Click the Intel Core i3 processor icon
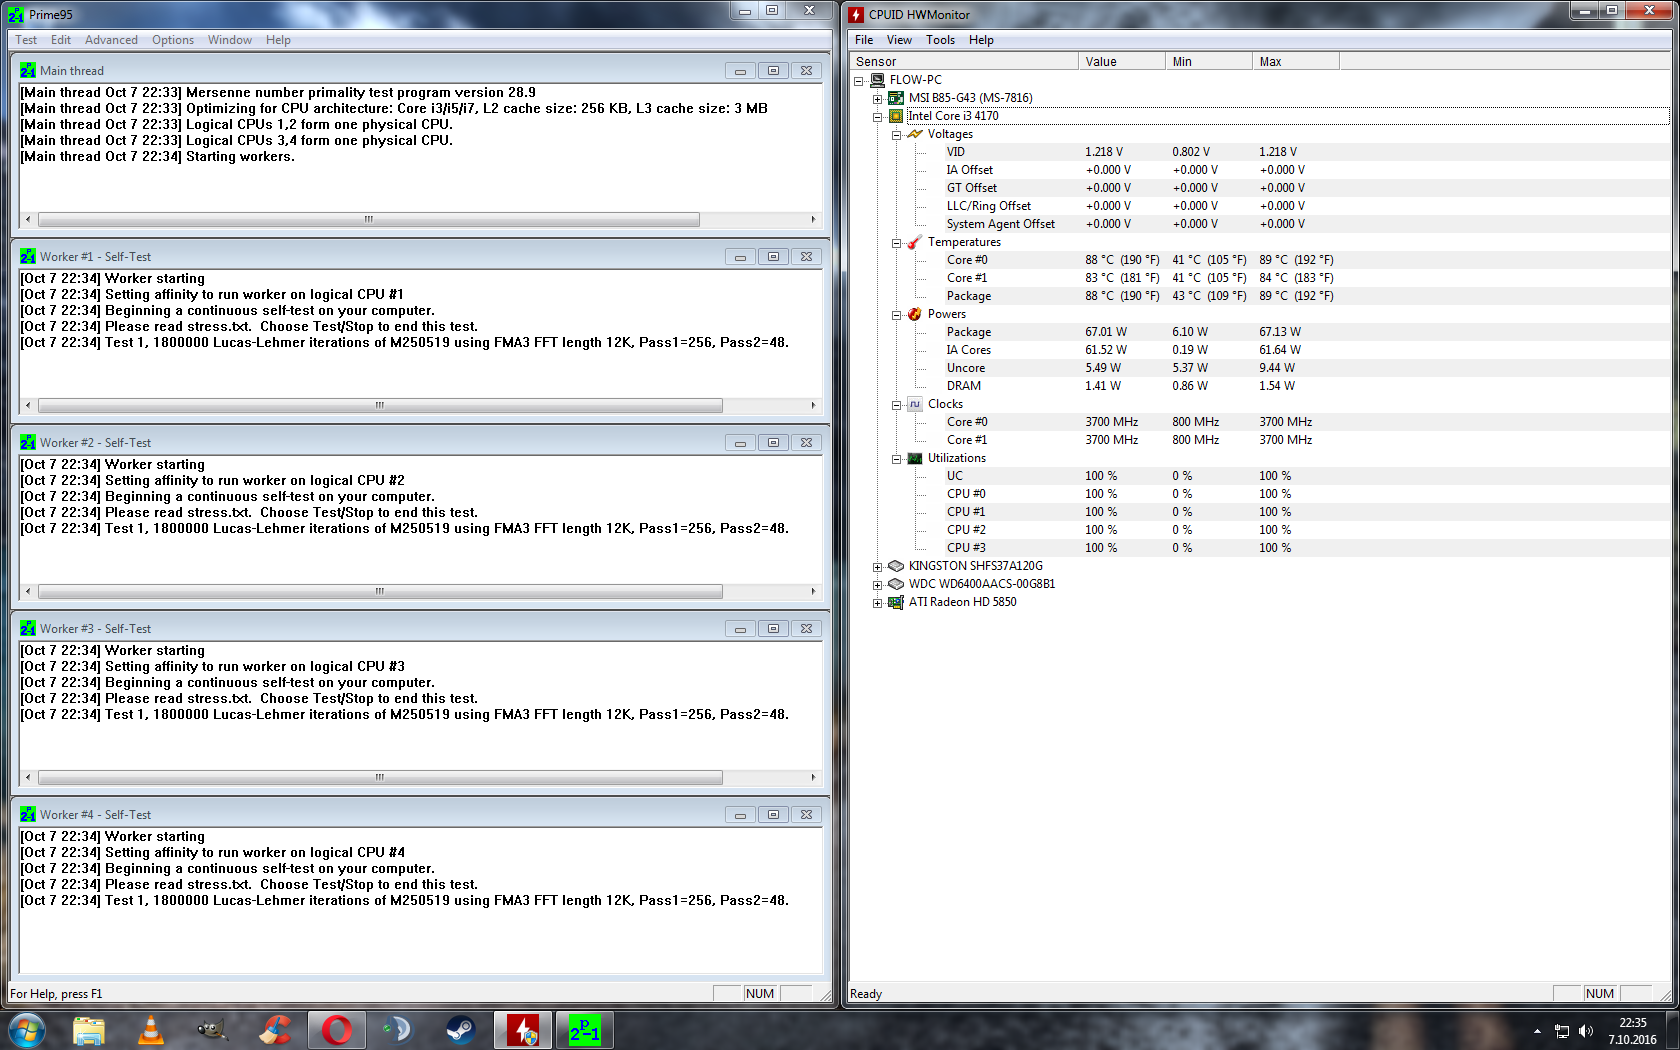 [896, 116]
